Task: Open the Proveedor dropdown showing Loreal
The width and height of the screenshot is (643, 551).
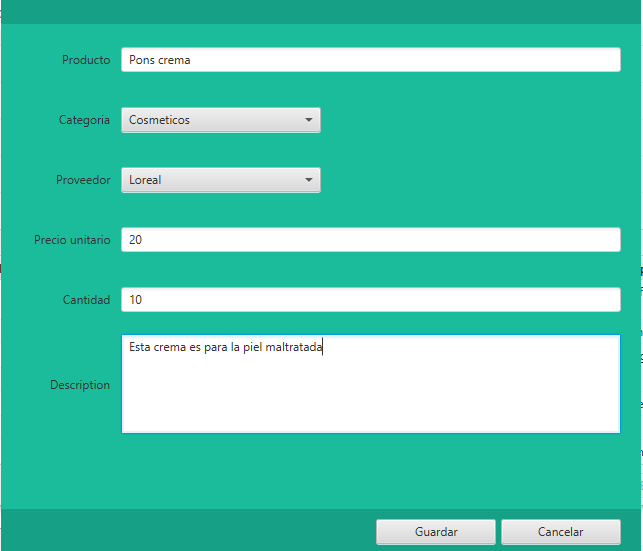Action: point(221,180)
